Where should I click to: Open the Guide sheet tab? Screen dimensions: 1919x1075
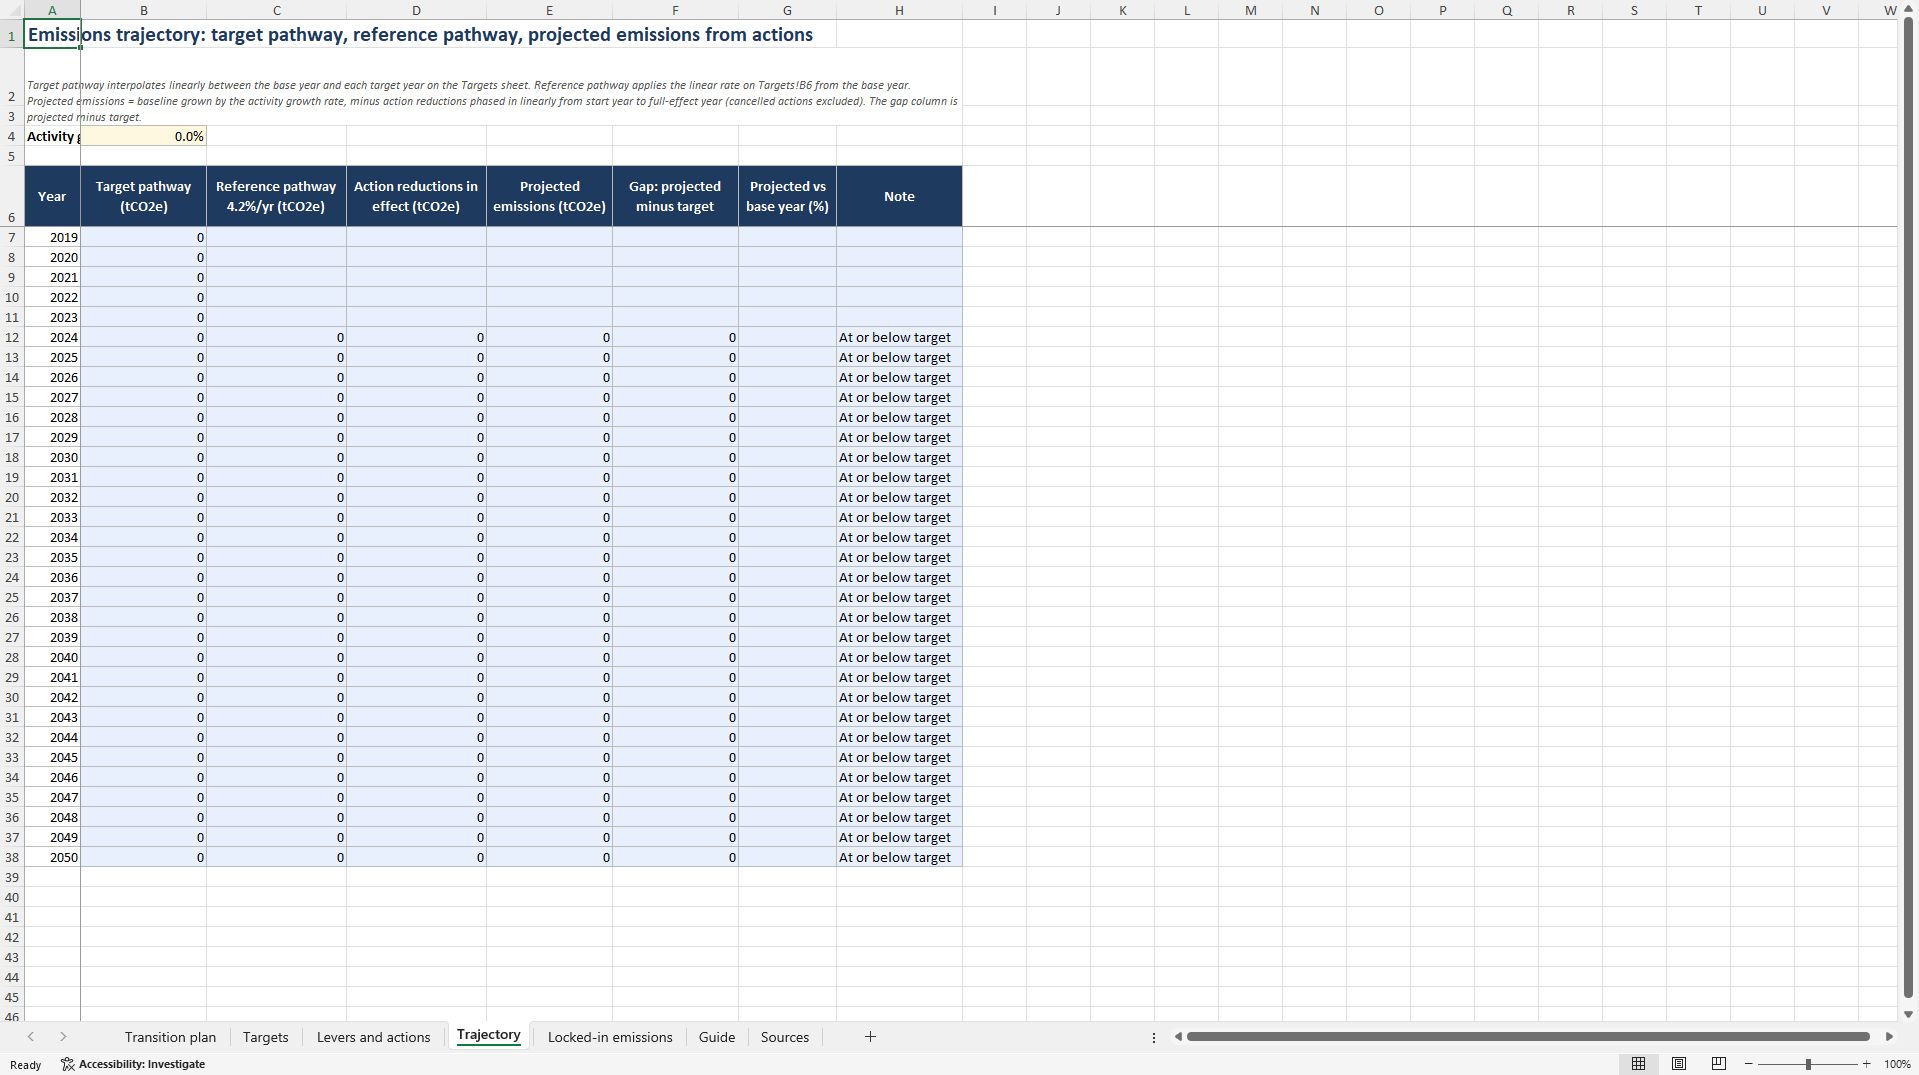[x=717, y=1037]
